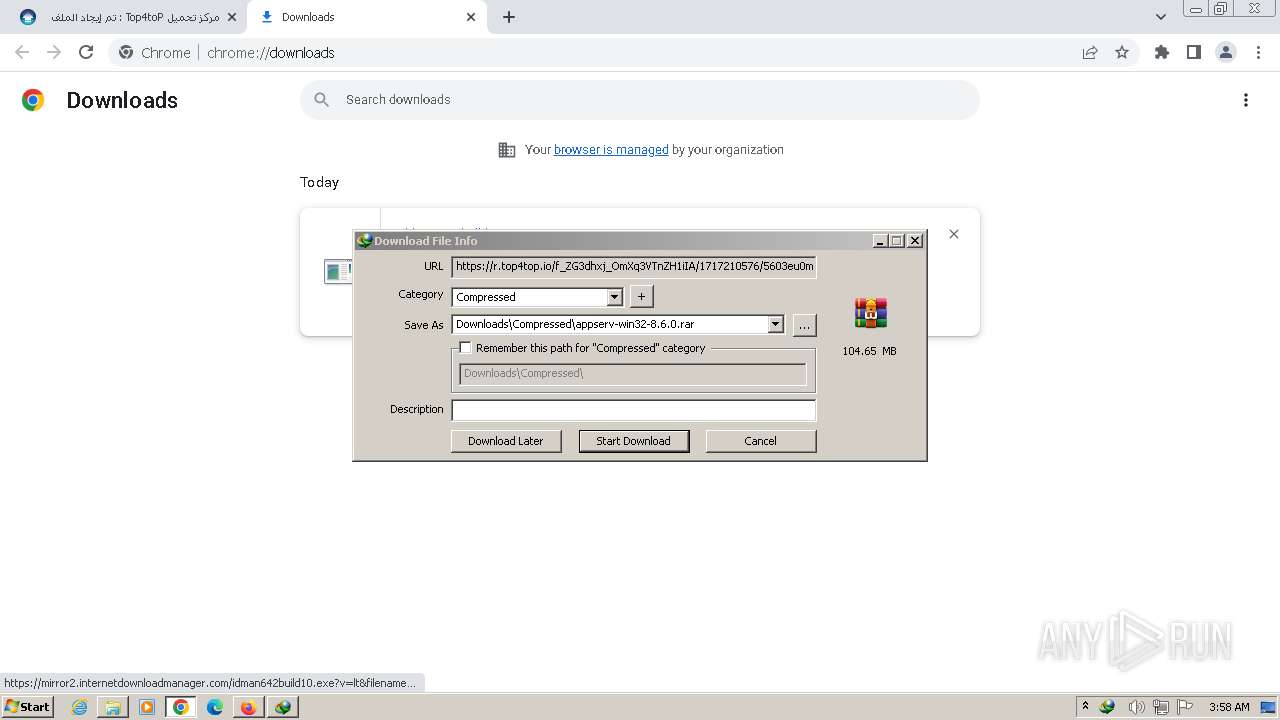Reload the page

tap(86, 53)
